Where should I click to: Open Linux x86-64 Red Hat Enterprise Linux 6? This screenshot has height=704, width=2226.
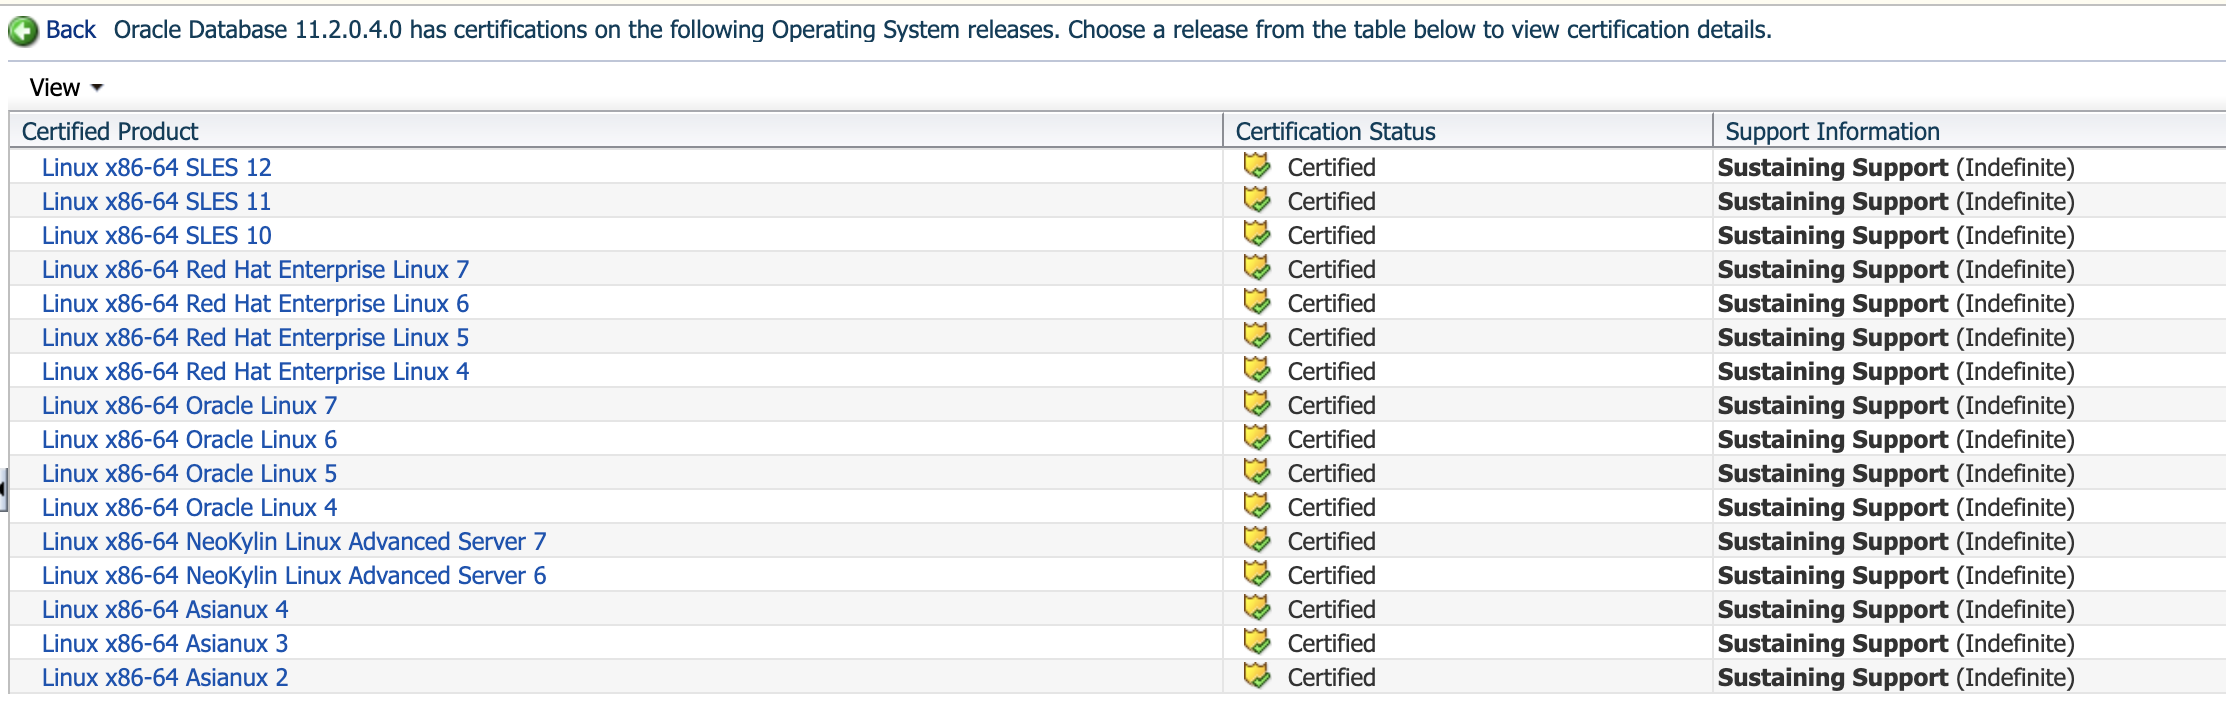pos(255,304)
